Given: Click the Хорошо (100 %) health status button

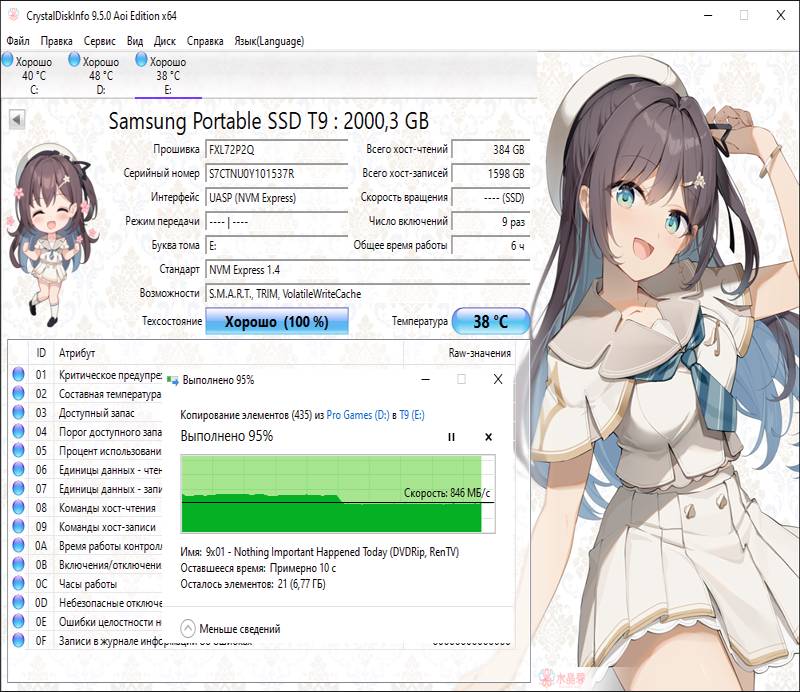Looking at the screenshot, I should pyautogui.click(x=276, y=322).
